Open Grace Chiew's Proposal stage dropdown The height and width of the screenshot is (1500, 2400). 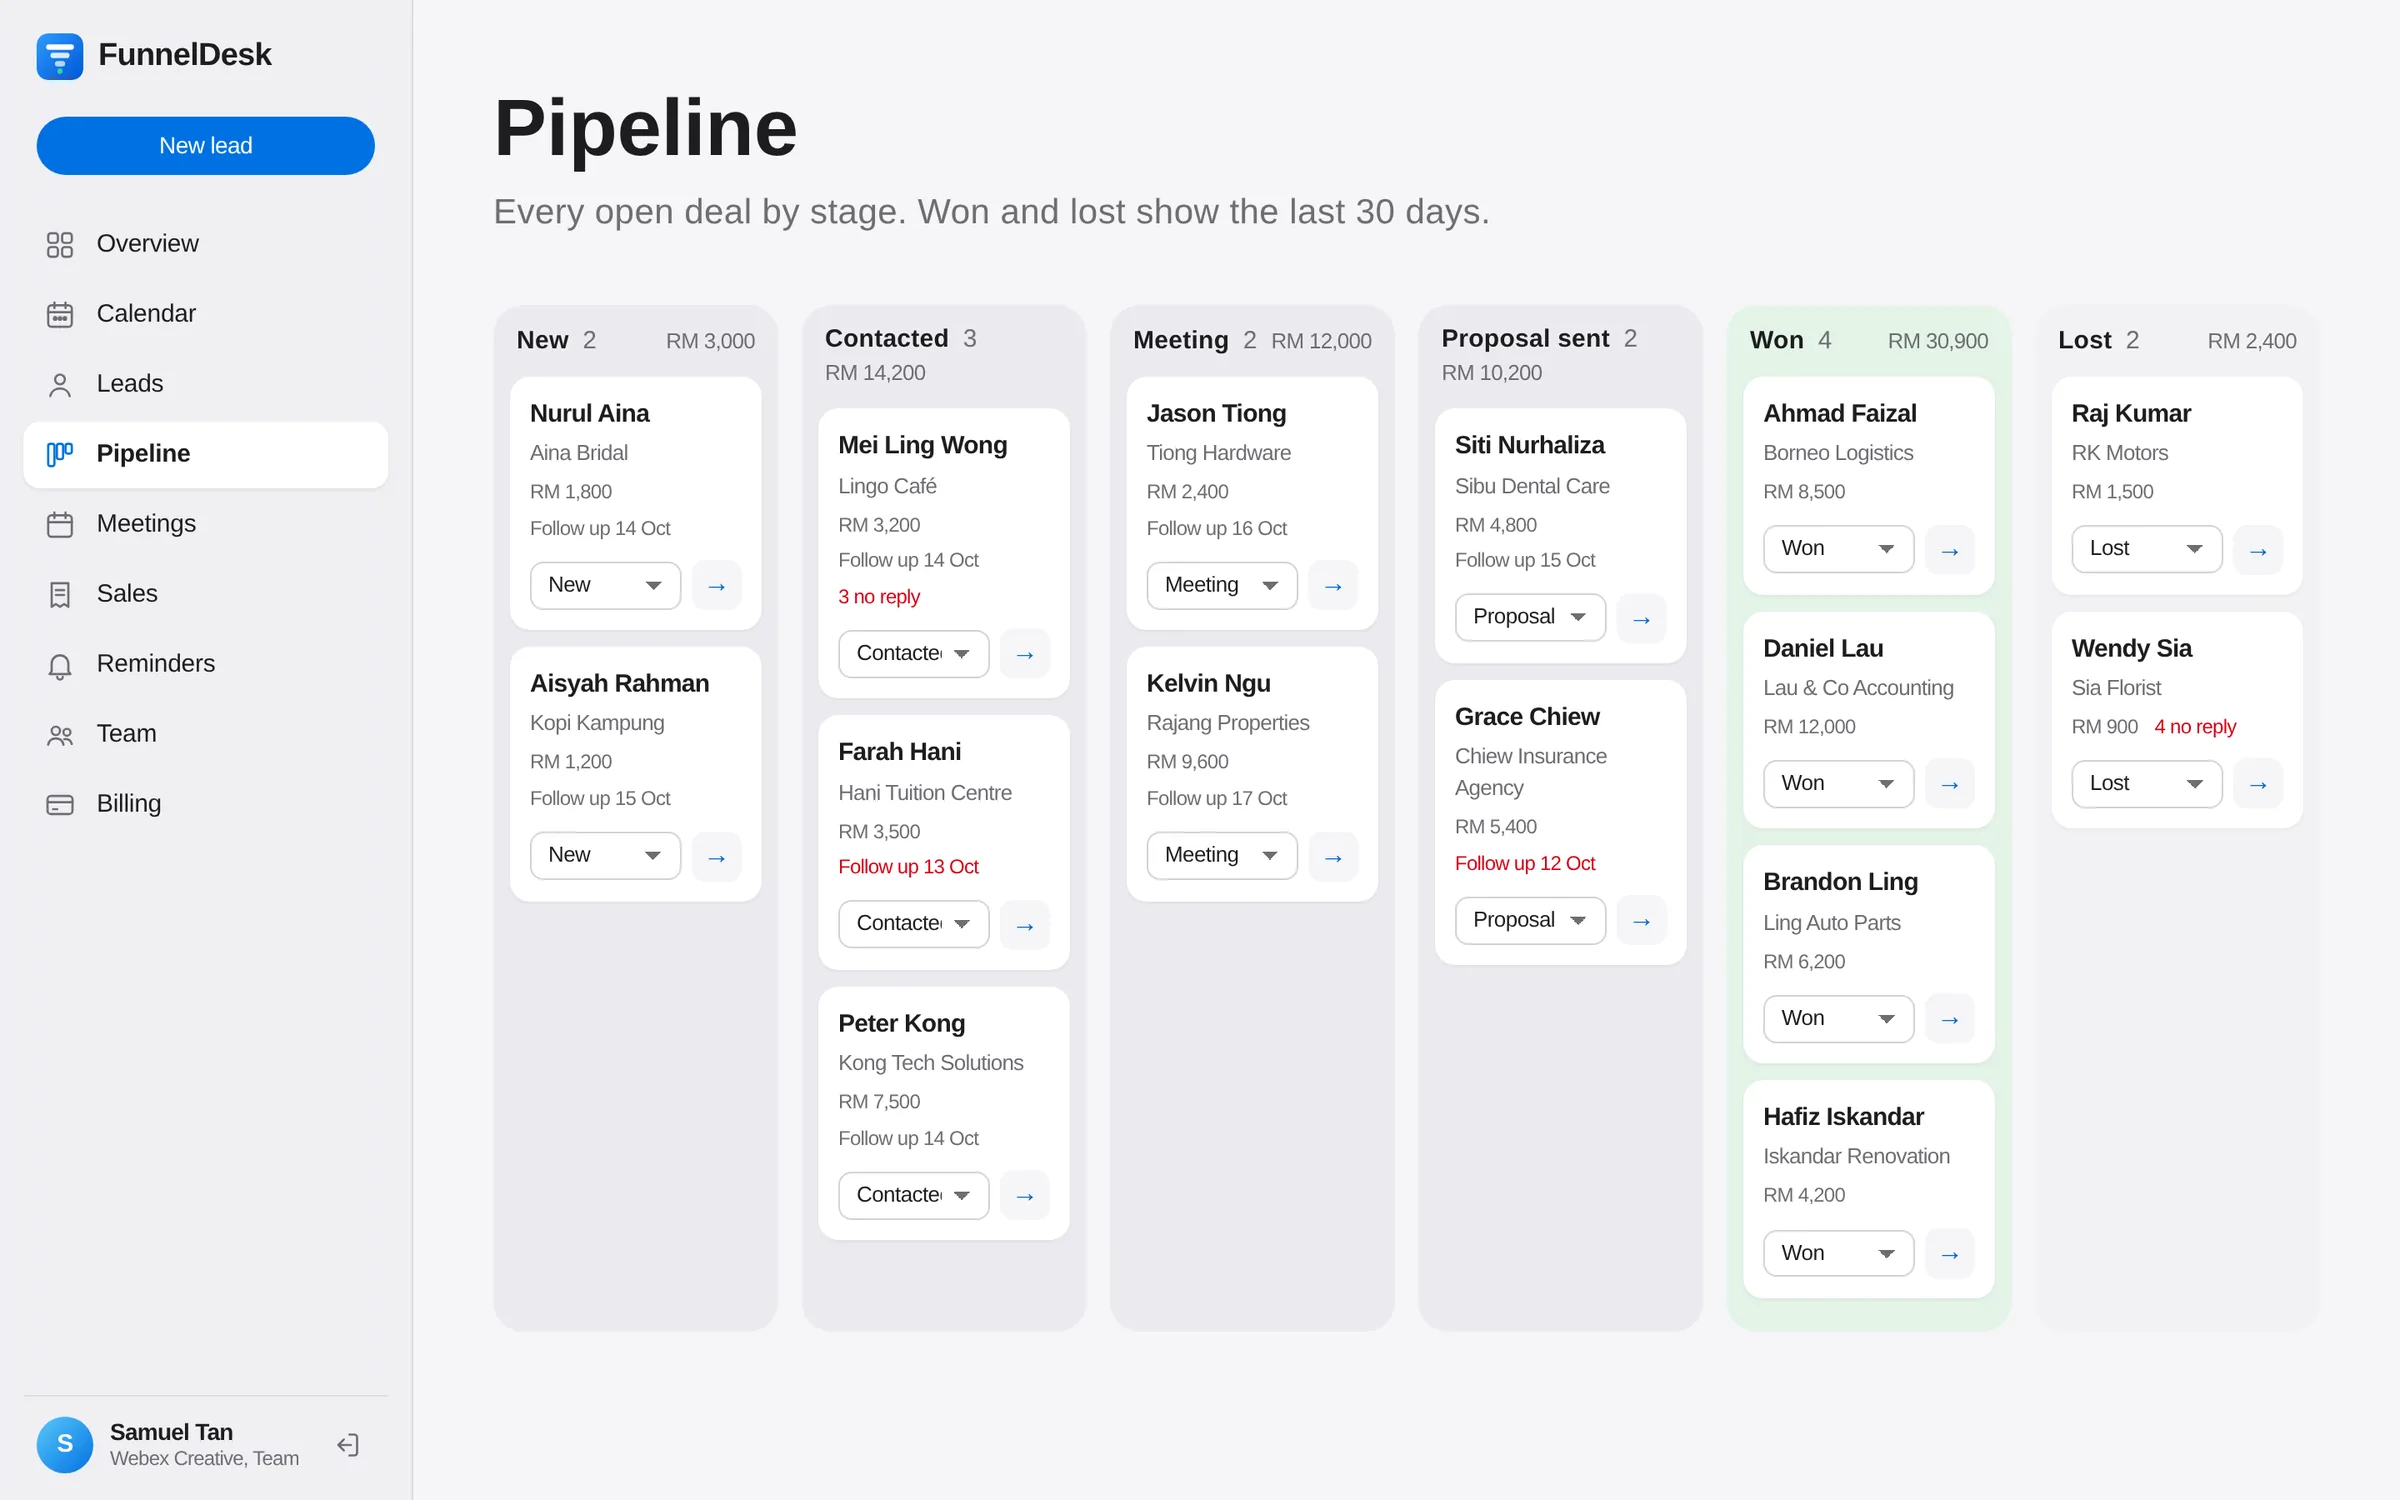(x=1530, y=920)
